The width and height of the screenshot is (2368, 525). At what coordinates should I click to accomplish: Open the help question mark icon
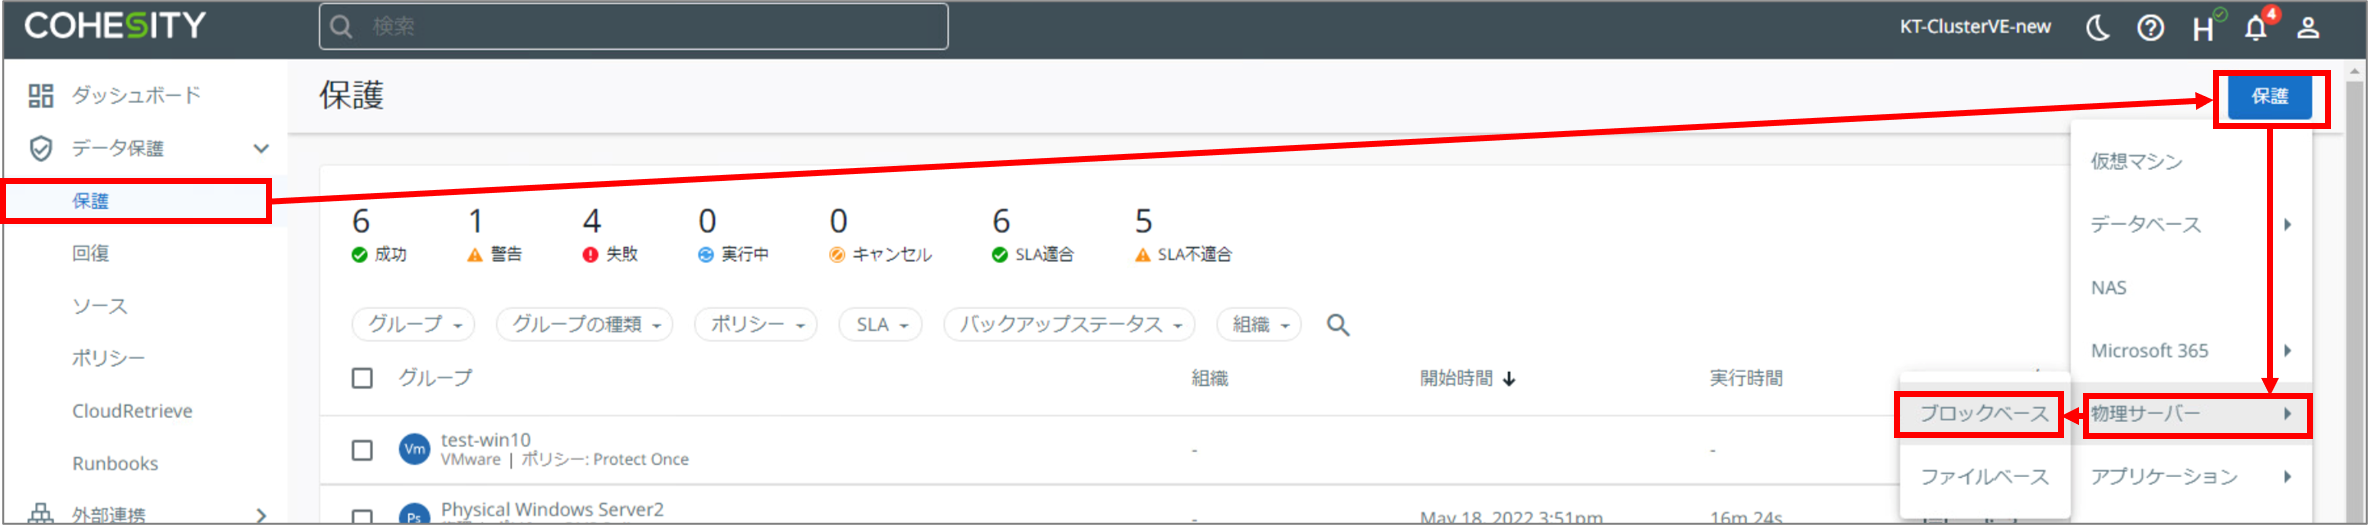click(2151, 28)
